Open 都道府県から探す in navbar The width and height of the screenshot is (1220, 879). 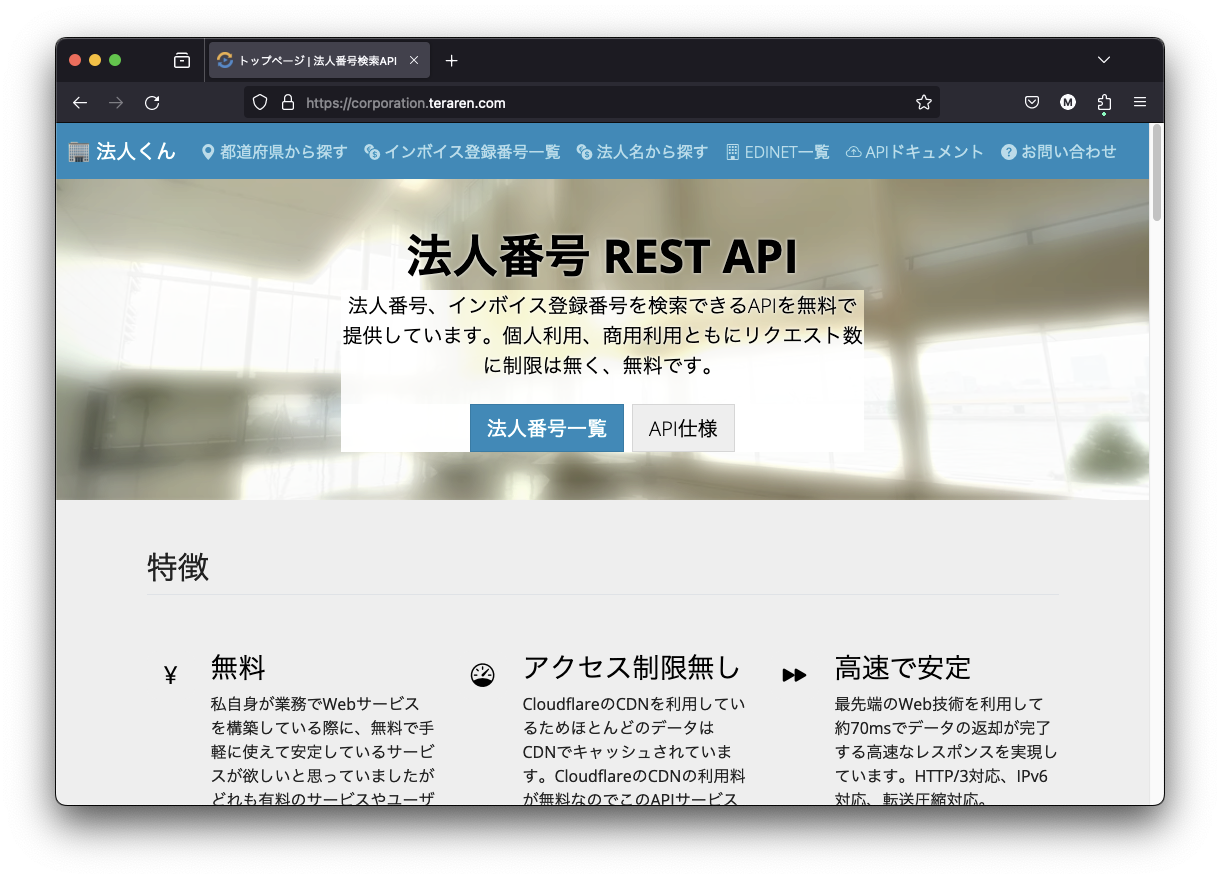274,152
